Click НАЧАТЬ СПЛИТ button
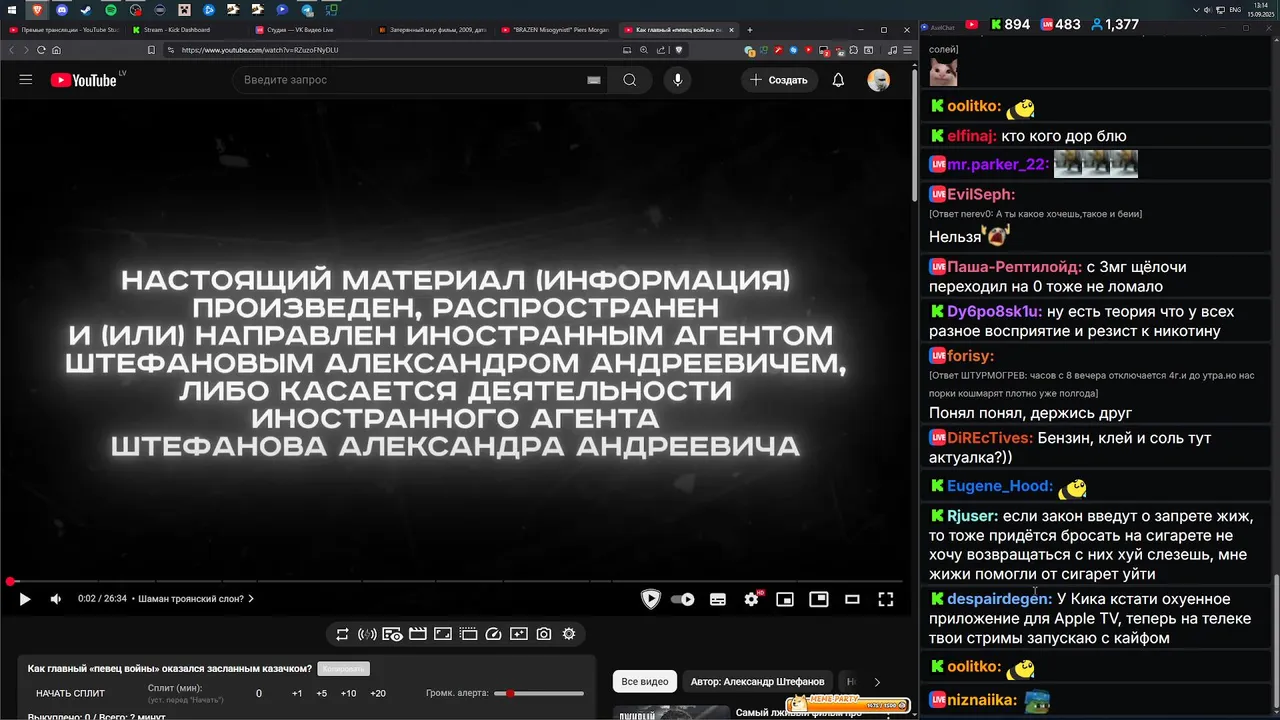The height and width of the screenshot is (720, 1280). (70, 693)
